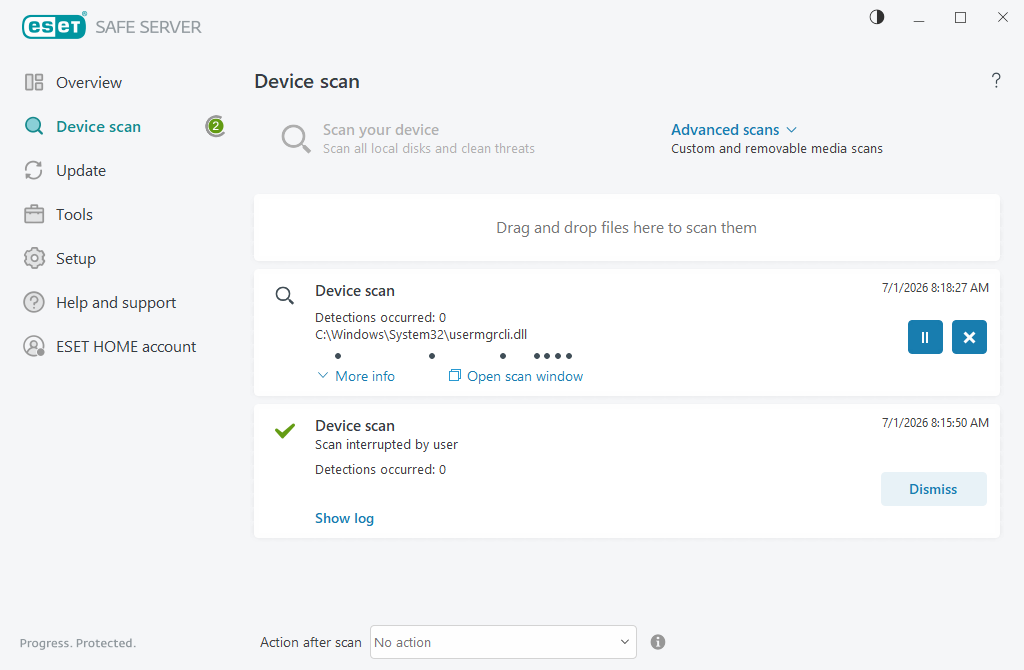Click the scan progress dots indicator

tap(454, 356)
